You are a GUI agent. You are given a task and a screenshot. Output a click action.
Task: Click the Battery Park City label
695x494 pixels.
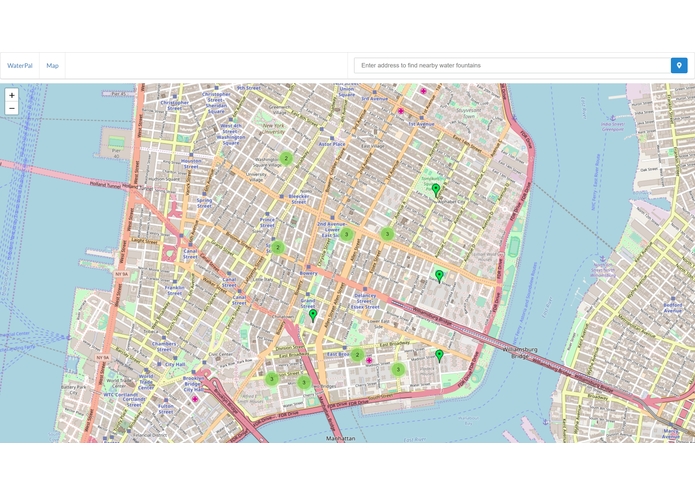coord(73,390)
